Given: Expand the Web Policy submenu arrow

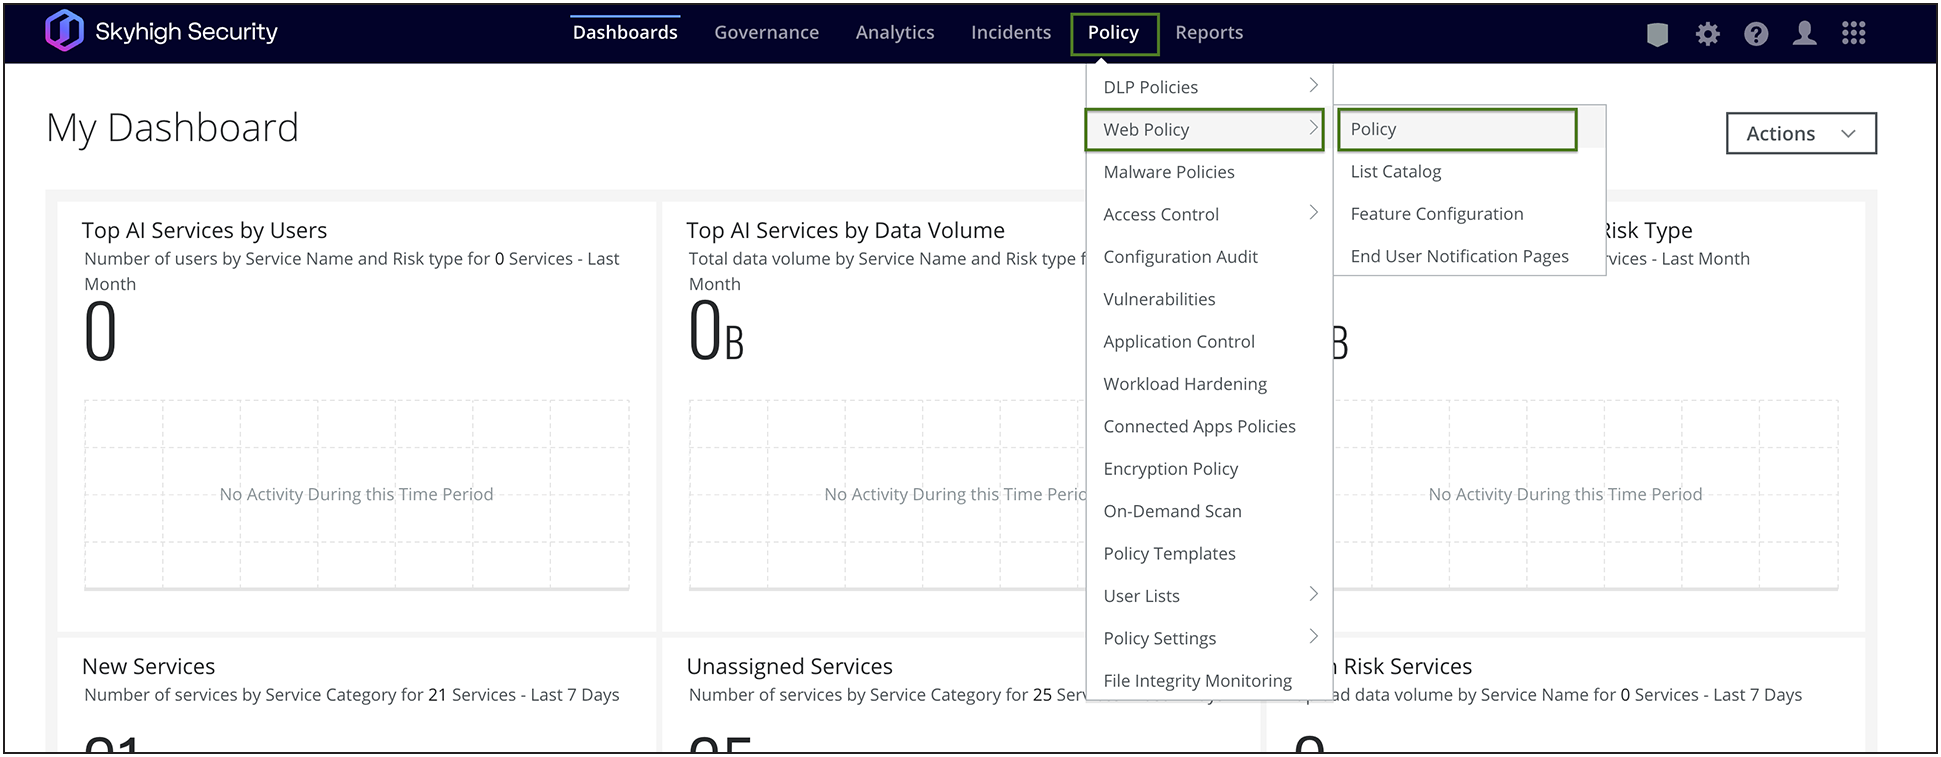Looking at the screenshot, I should coord(1313,128).
